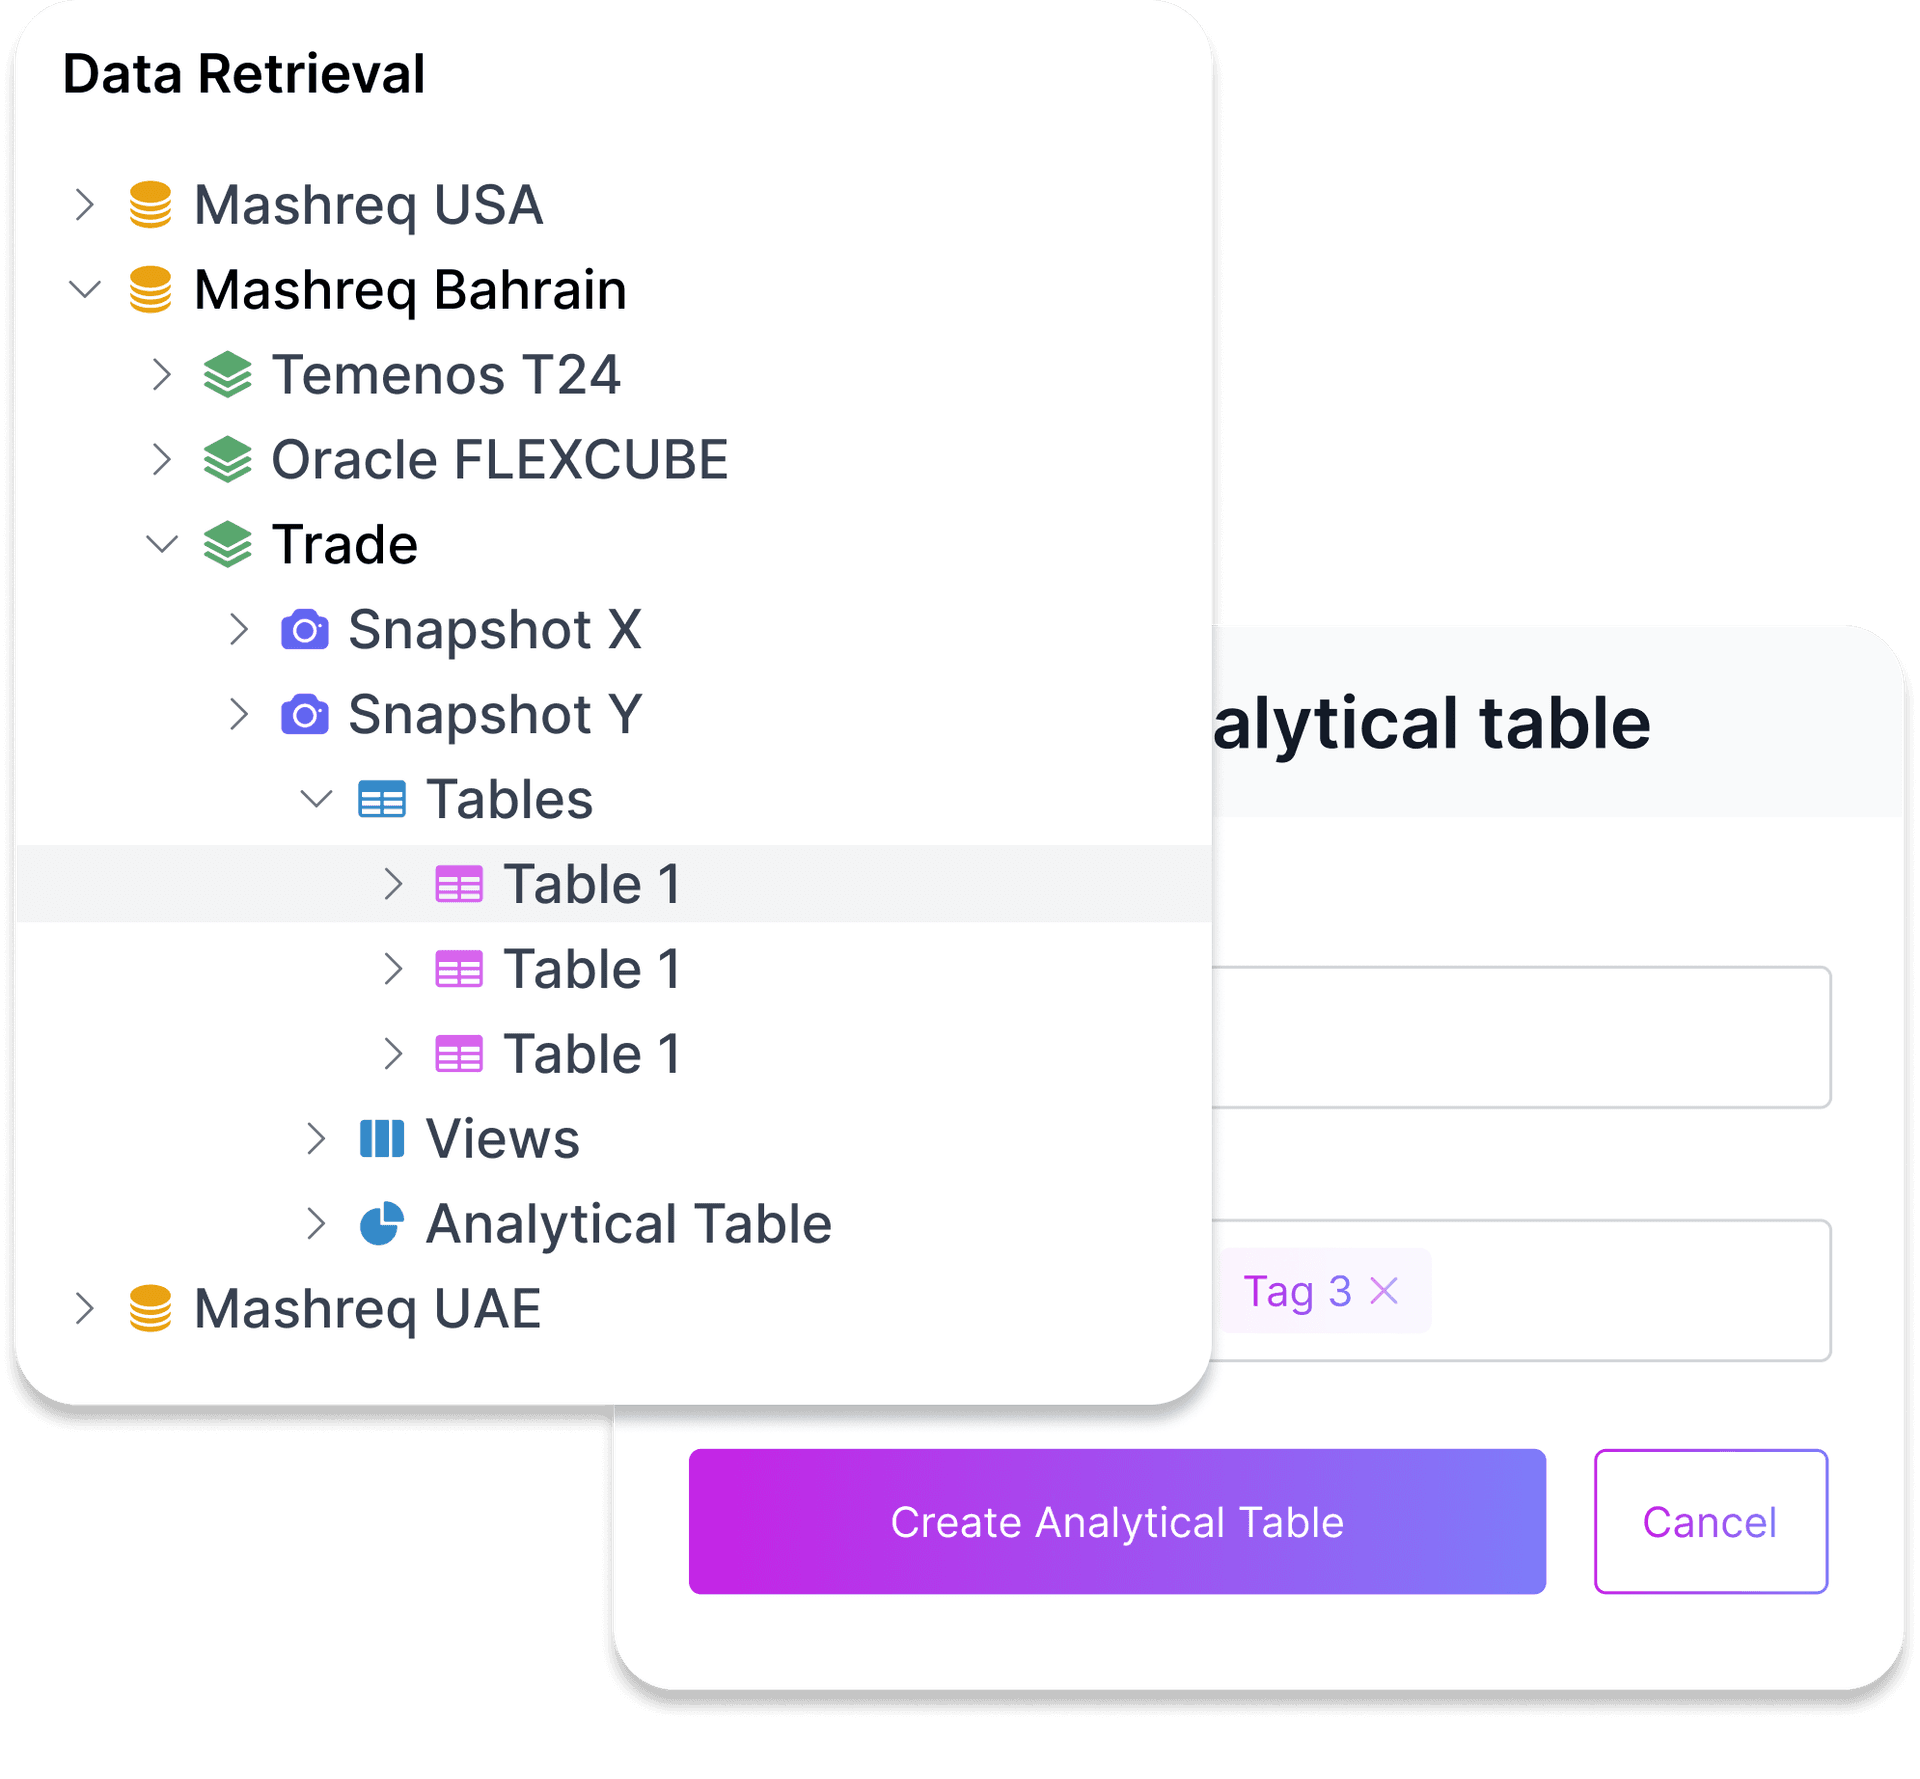Click the database icon next to Mashreq USA
This screenshot has height=1779, width=1920.
[x=150, y=204]
